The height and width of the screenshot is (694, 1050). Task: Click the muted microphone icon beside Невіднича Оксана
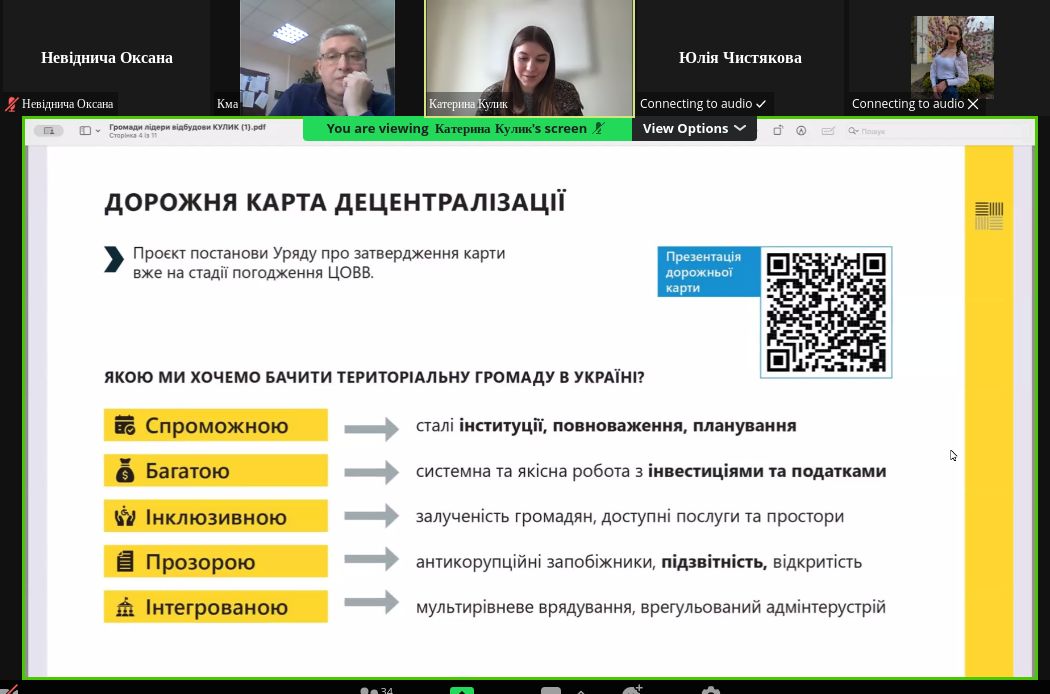(x=12, y=104)
